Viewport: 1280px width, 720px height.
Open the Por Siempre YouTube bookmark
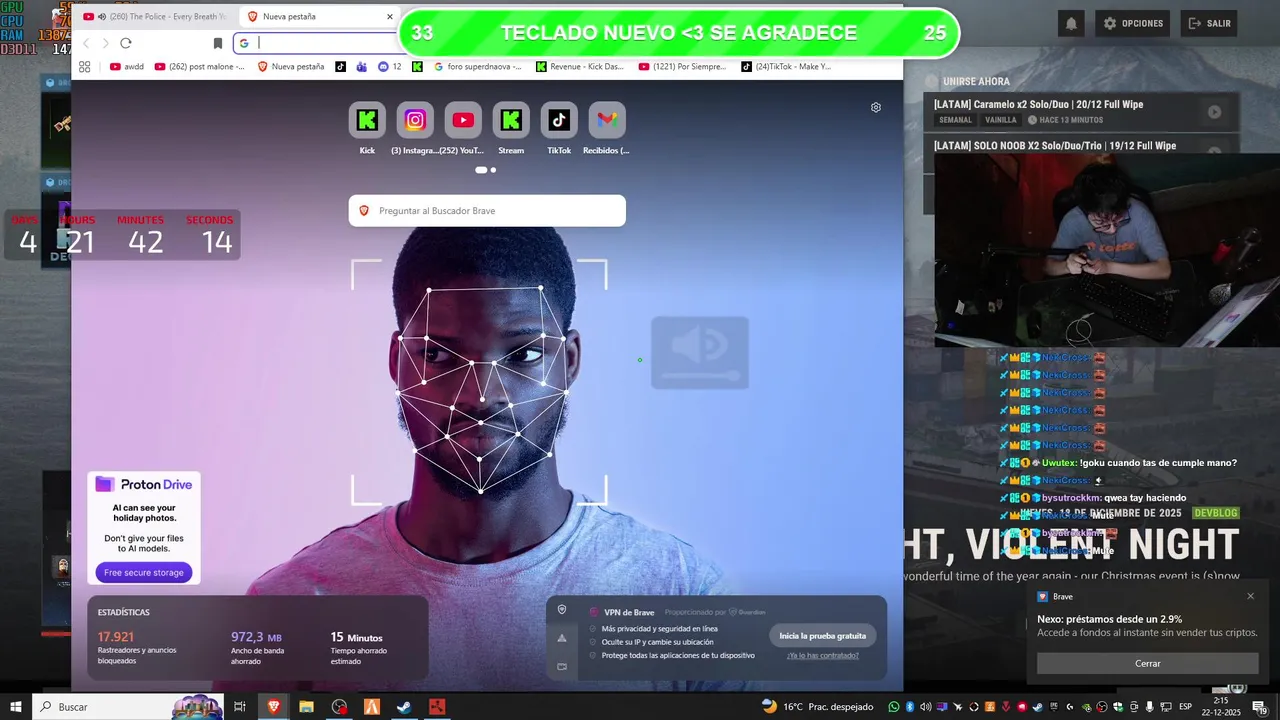685,67
